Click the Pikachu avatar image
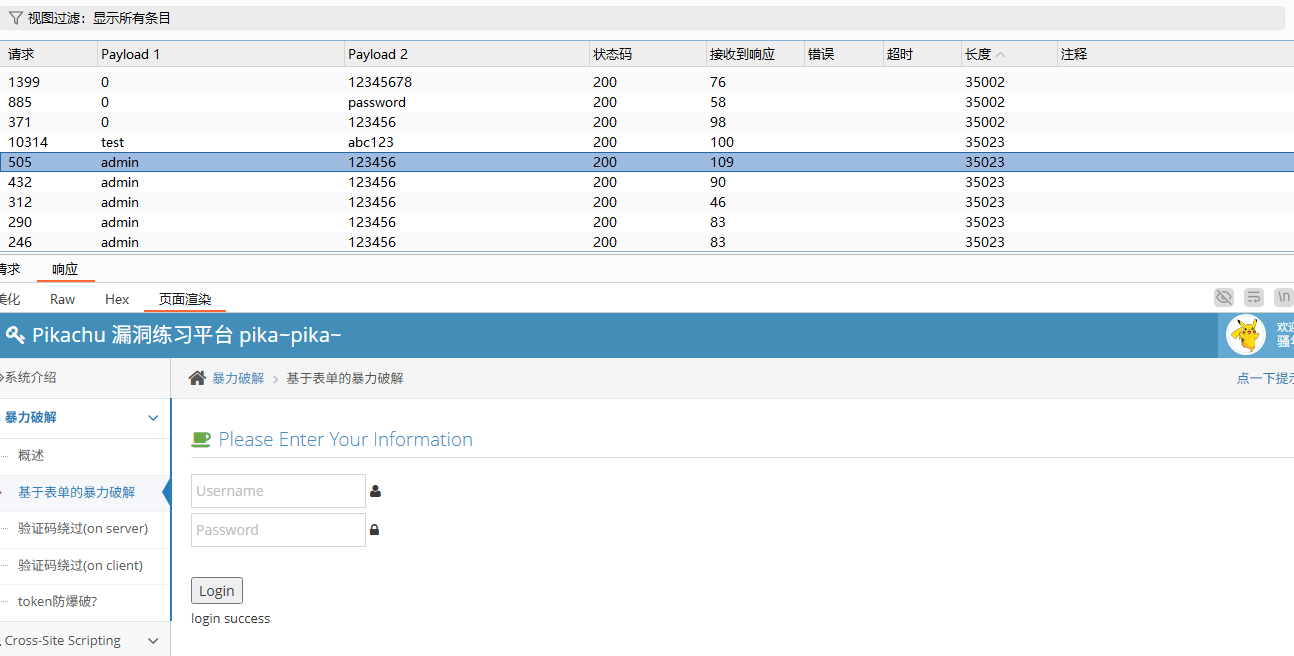This screenshot has height=656, width=1294. [1246, 335]
